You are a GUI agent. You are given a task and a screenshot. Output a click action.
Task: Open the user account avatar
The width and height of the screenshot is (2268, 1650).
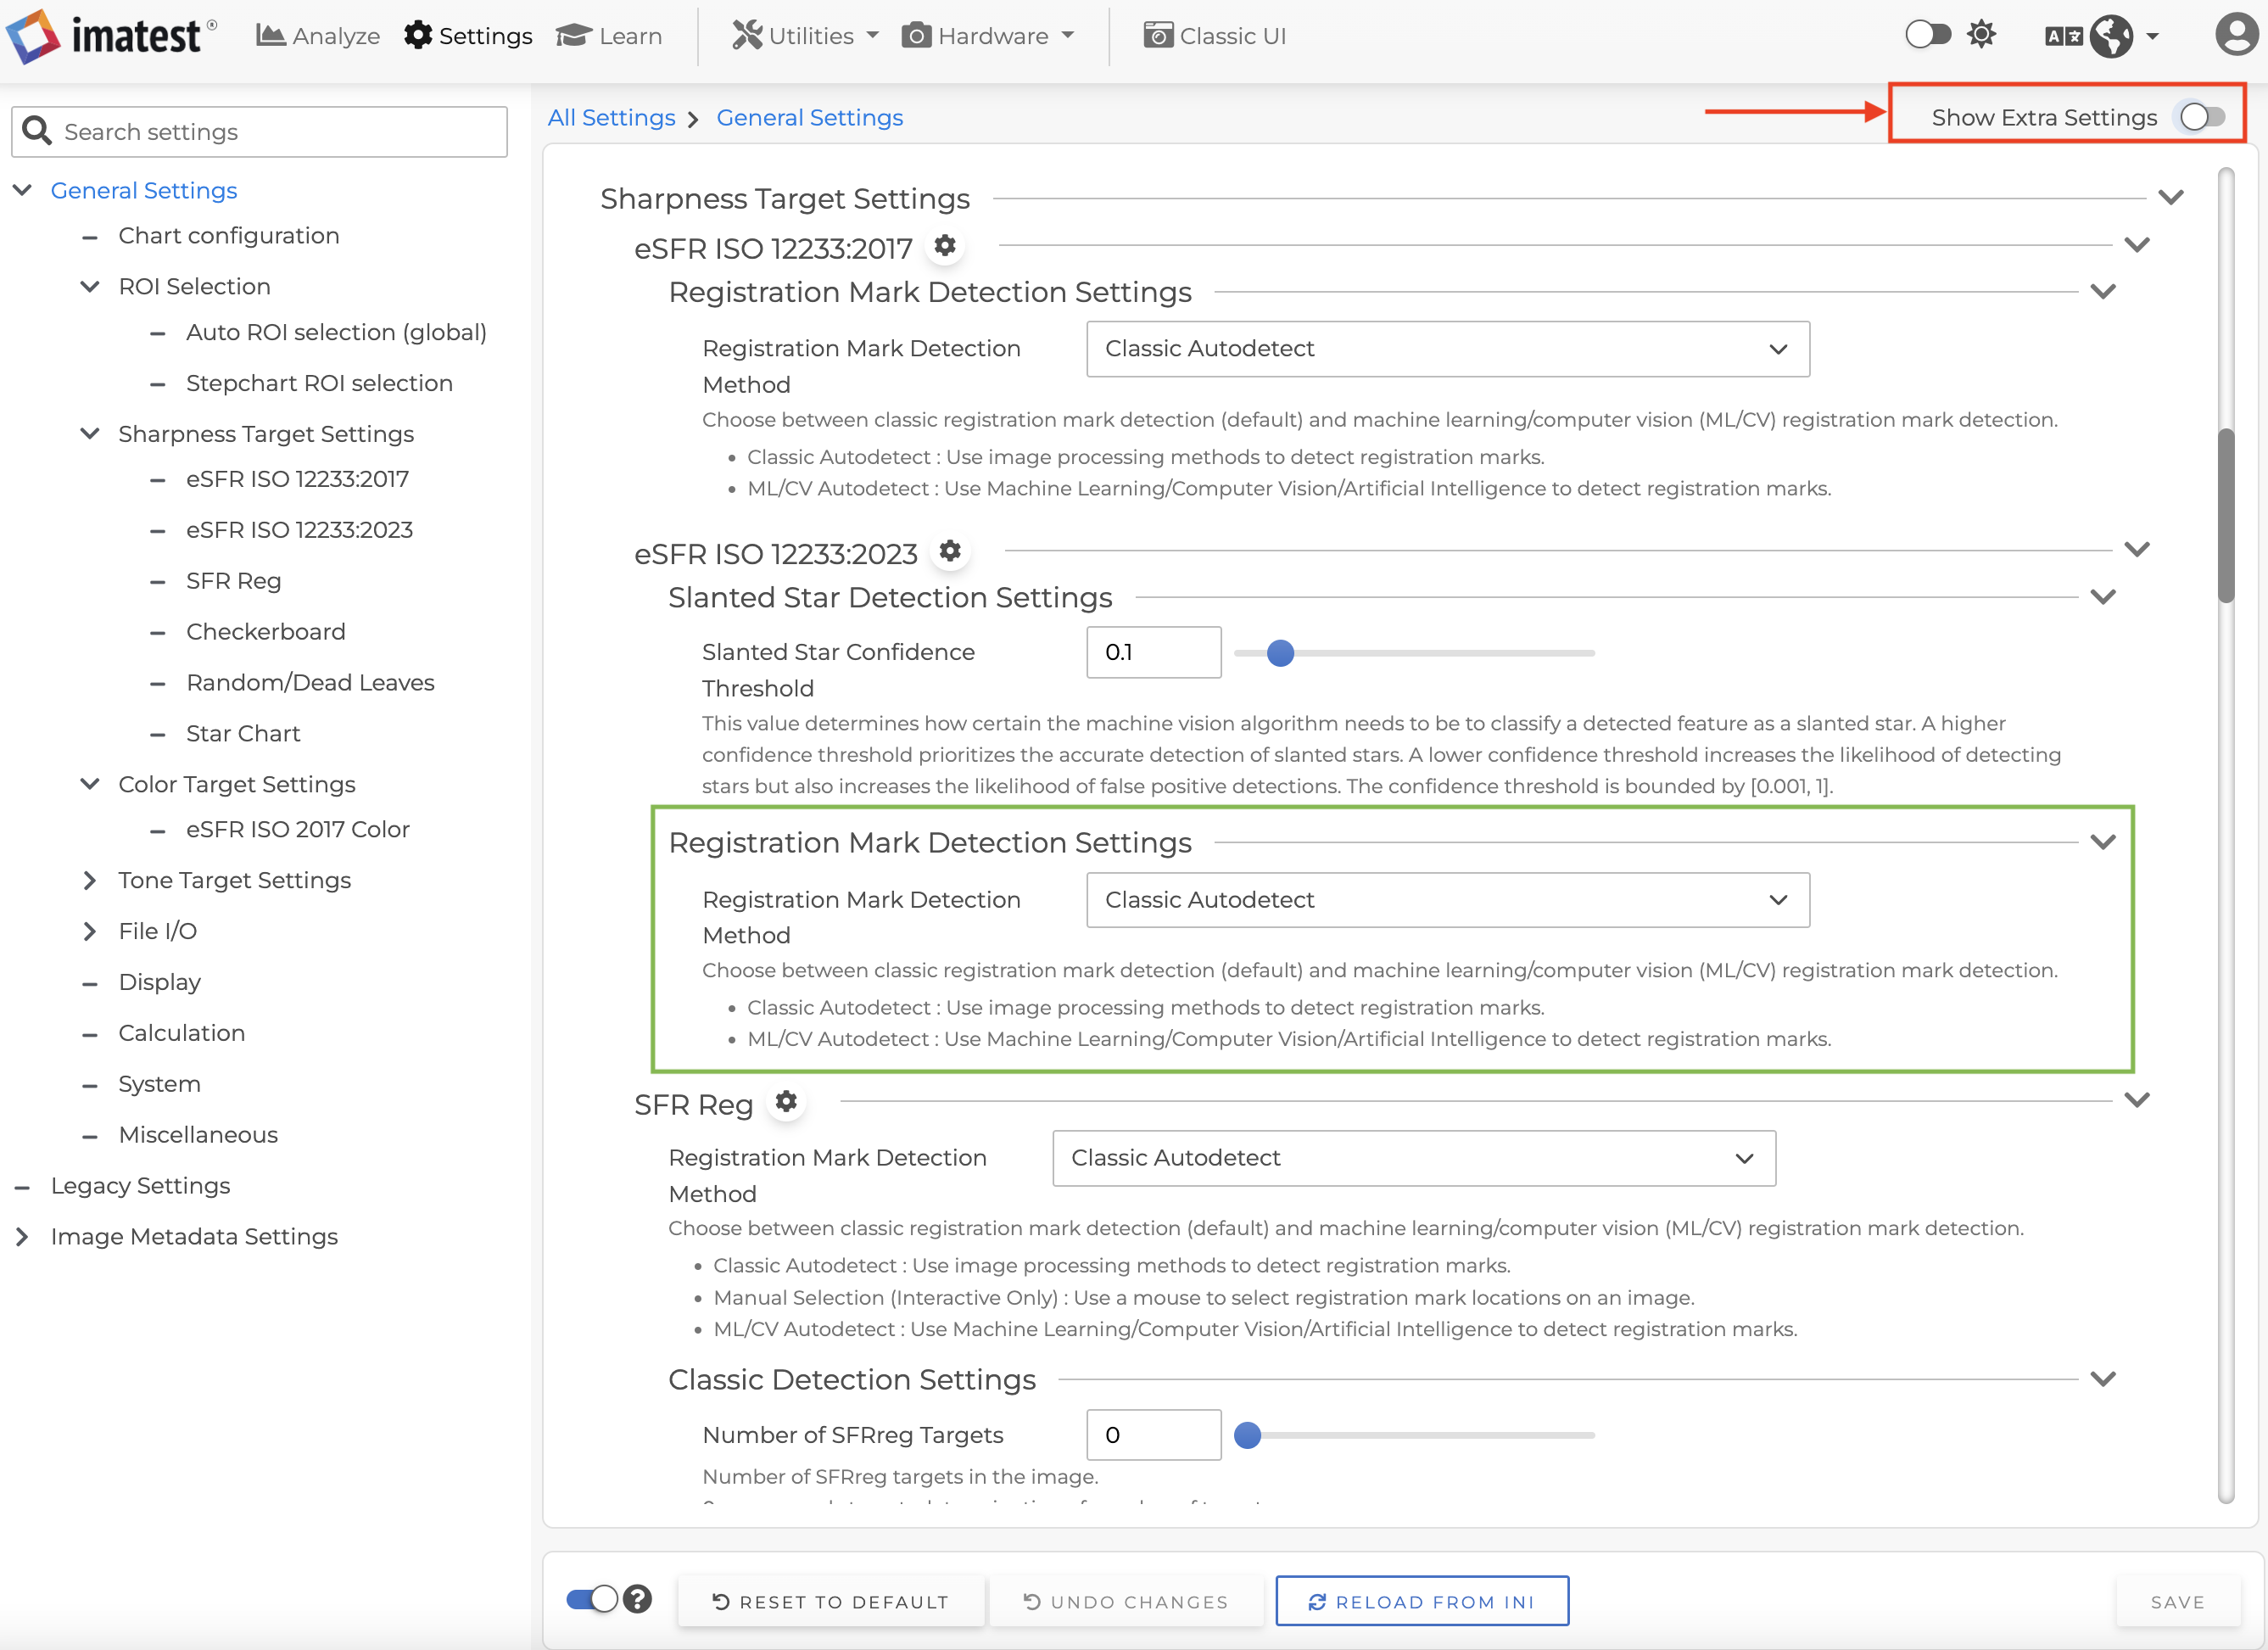click(x=2236, y=35)
